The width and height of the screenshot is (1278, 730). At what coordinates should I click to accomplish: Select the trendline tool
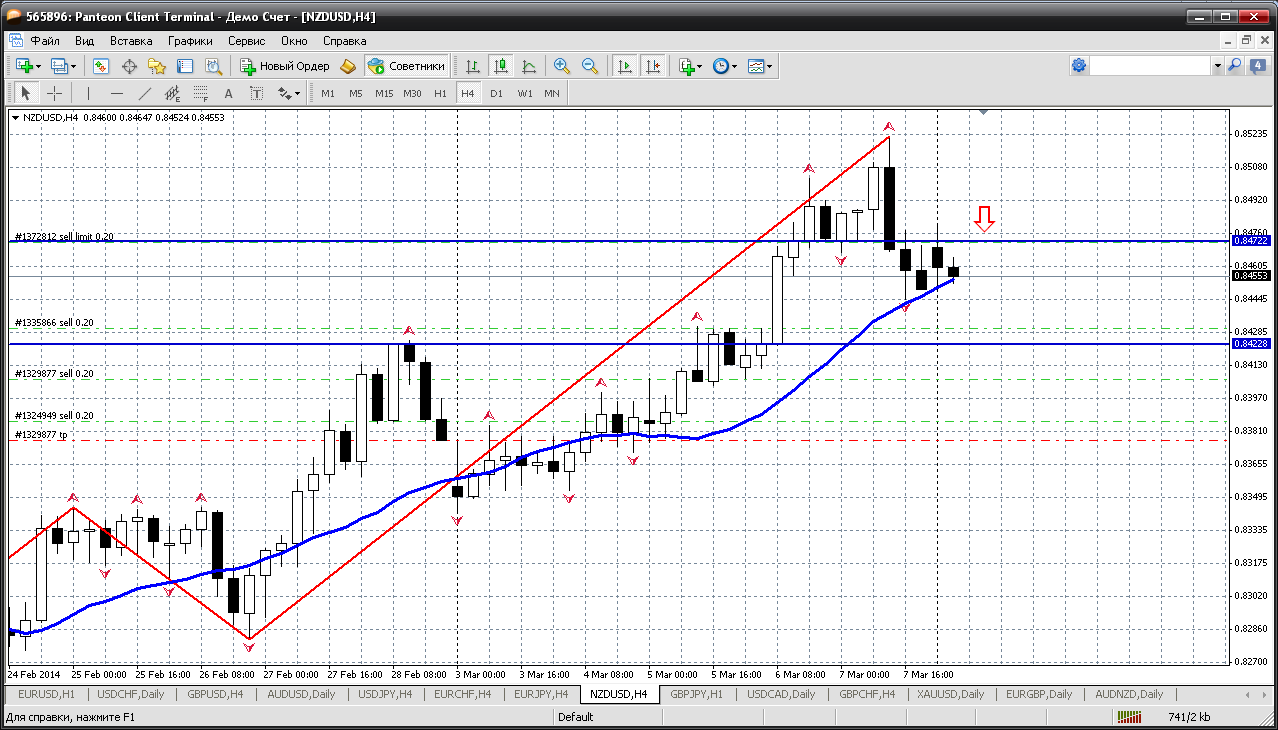144,93
